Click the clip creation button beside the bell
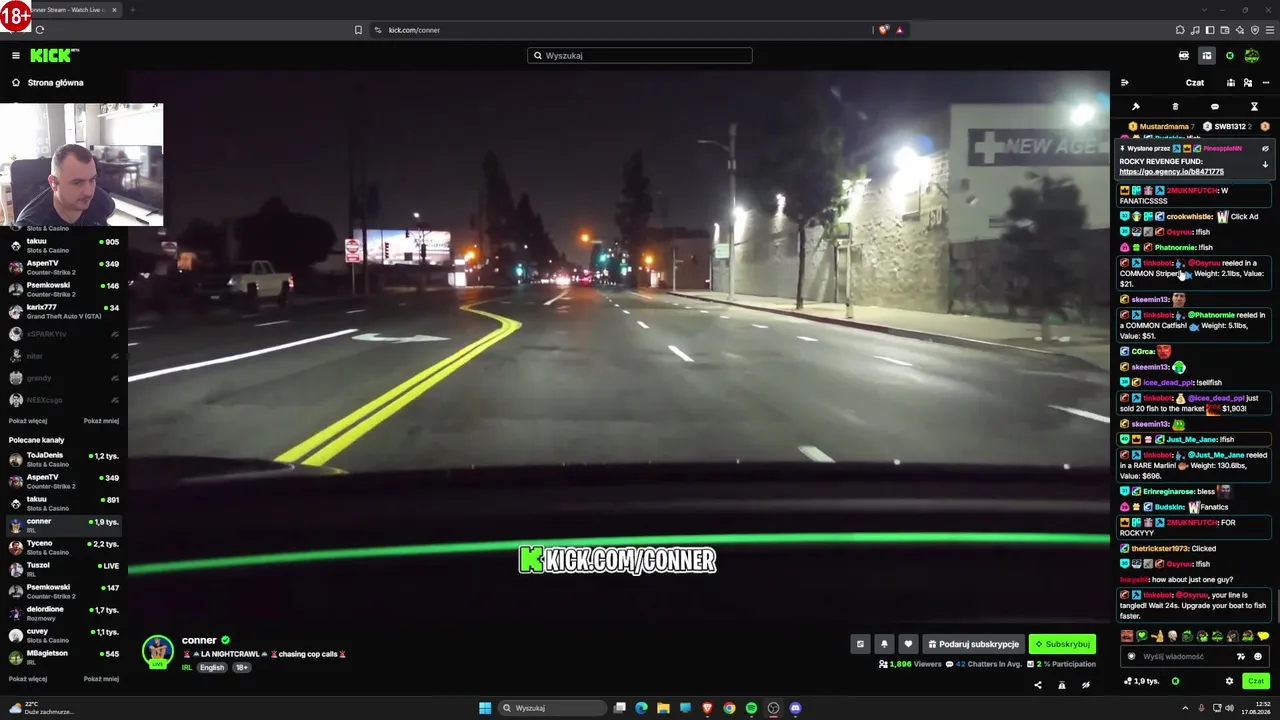This screenshot has height=720, width=1280. point(860,644)
